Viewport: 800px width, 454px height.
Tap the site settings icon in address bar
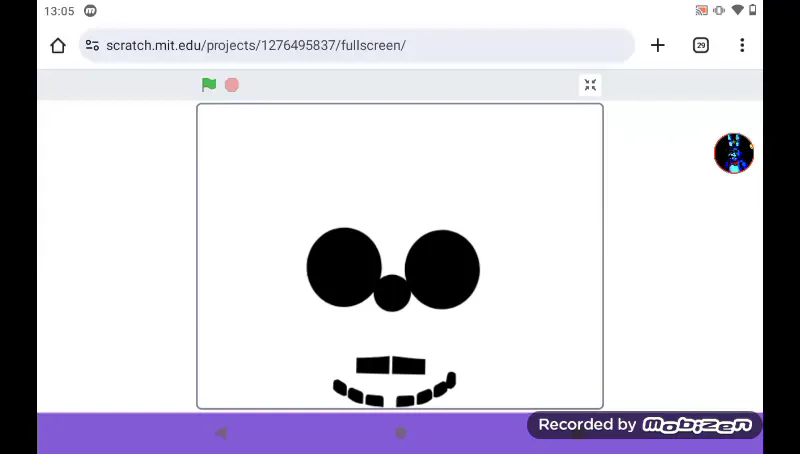point(92,45)
